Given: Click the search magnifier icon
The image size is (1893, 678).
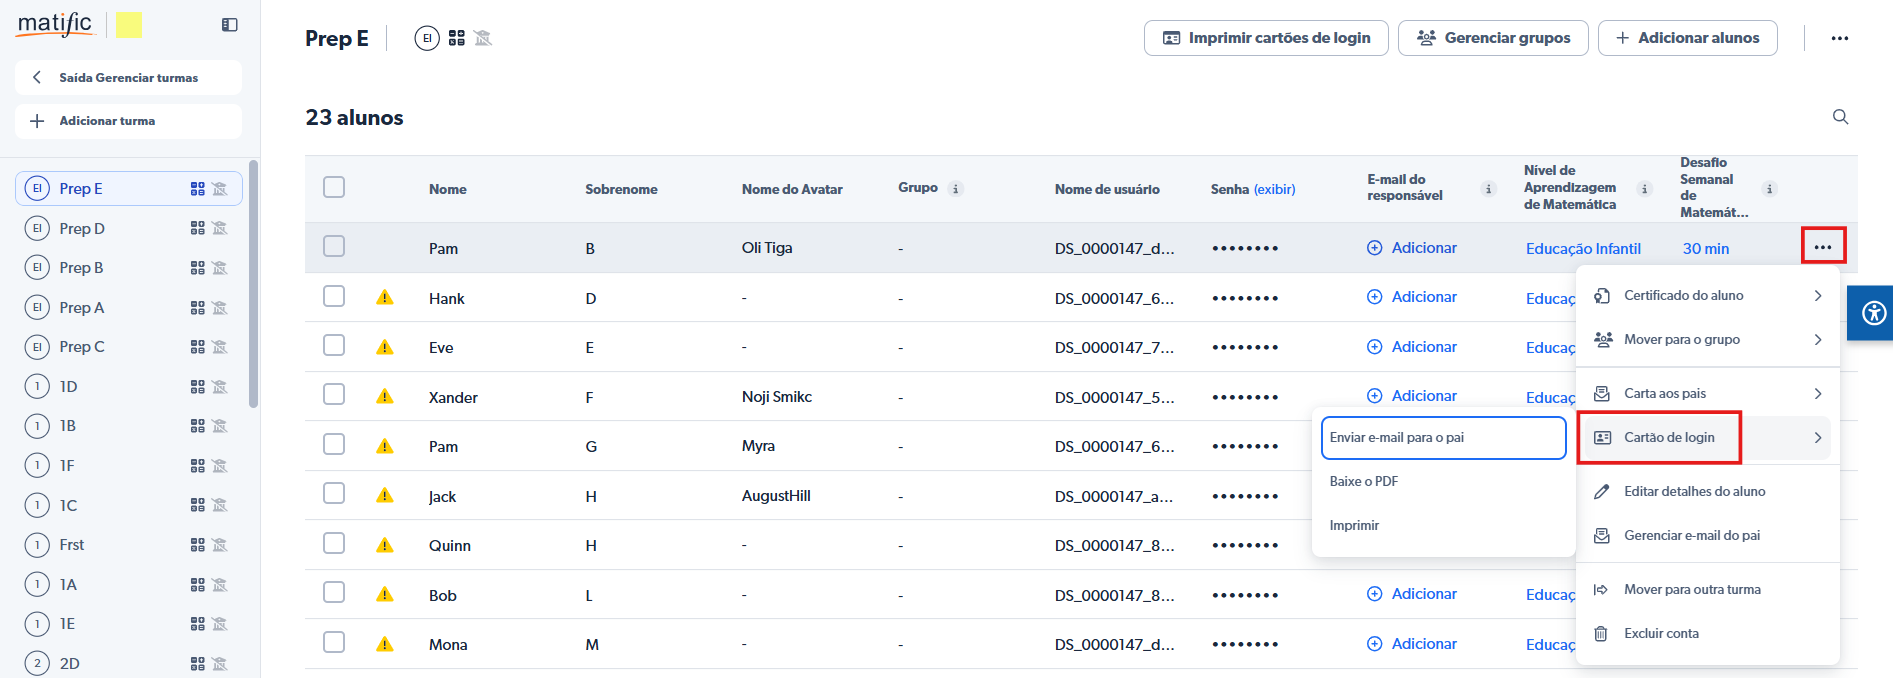Looking at the screenshot, I should [1840, 117].
